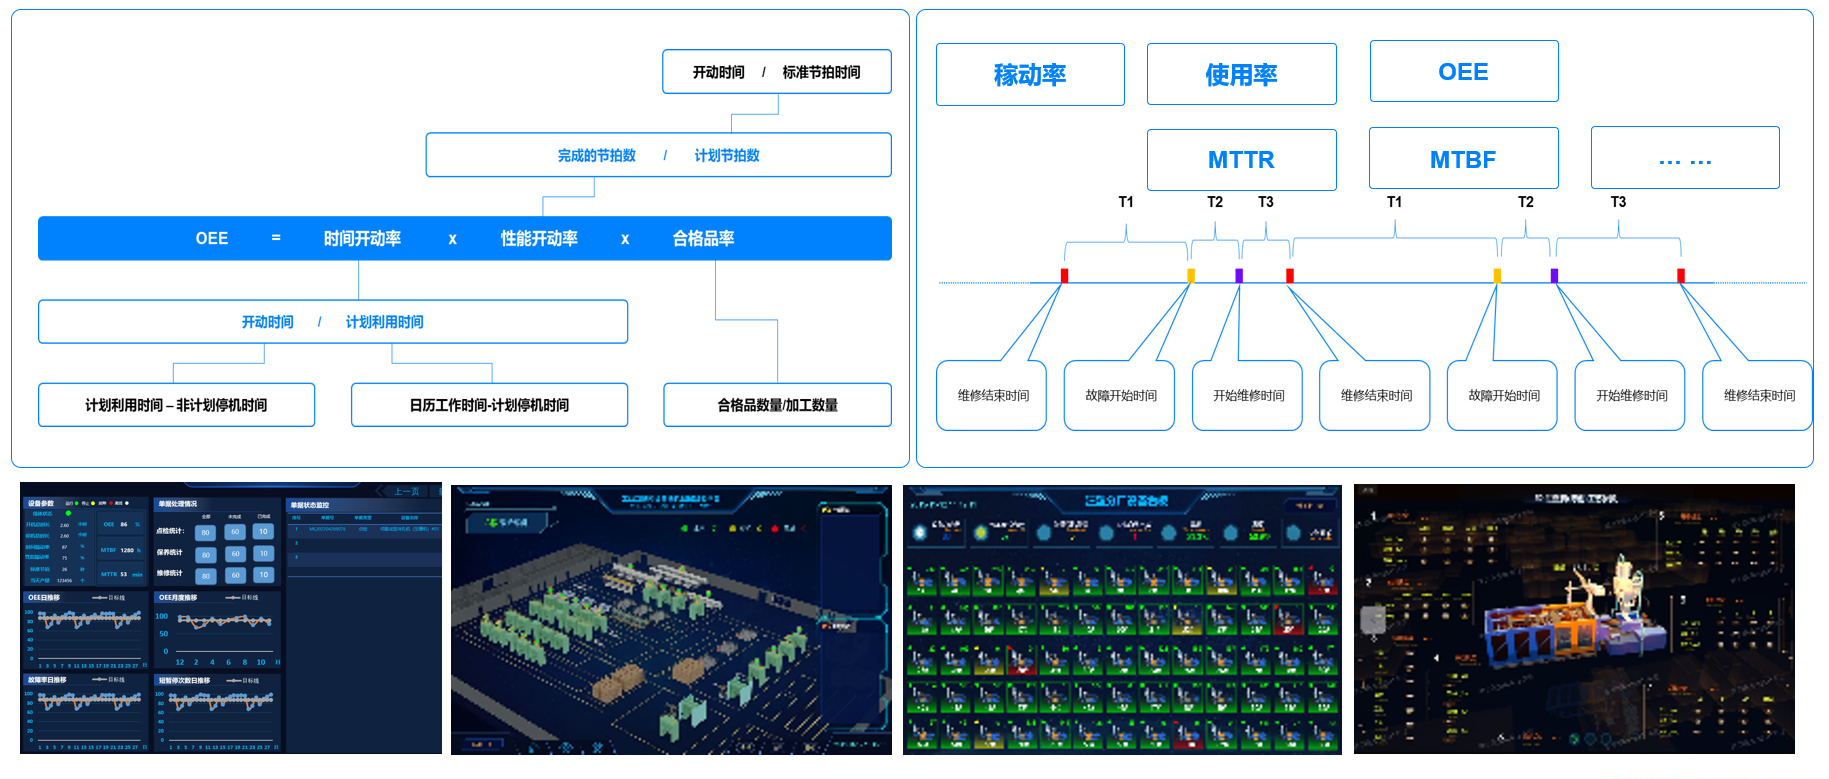The height and width of the screenshot is (779, 1829).
Task: Click the MTTR box
Action: (x=1241, y=160)
